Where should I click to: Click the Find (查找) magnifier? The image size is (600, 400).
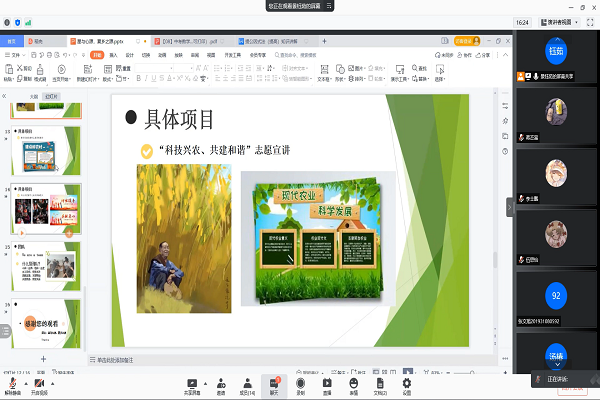coord(419,68)
